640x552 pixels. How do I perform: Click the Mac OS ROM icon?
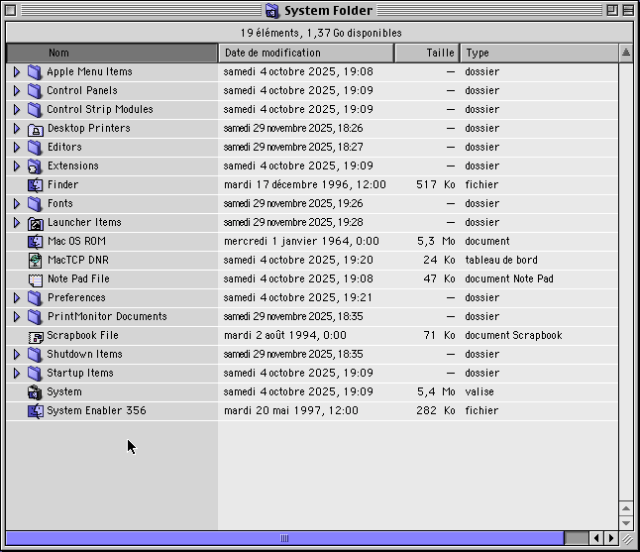(x=35, y=241)
